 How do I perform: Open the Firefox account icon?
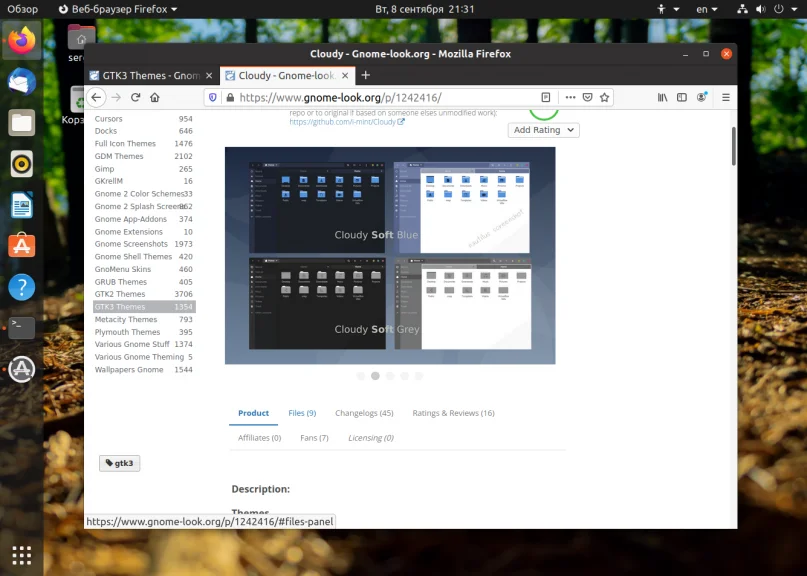[x=701, y=97]
